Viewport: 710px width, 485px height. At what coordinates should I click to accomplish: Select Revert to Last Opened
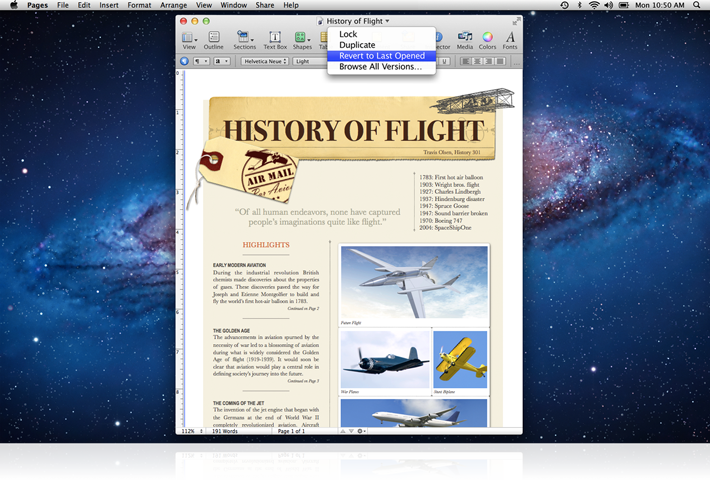coord(381,56)
